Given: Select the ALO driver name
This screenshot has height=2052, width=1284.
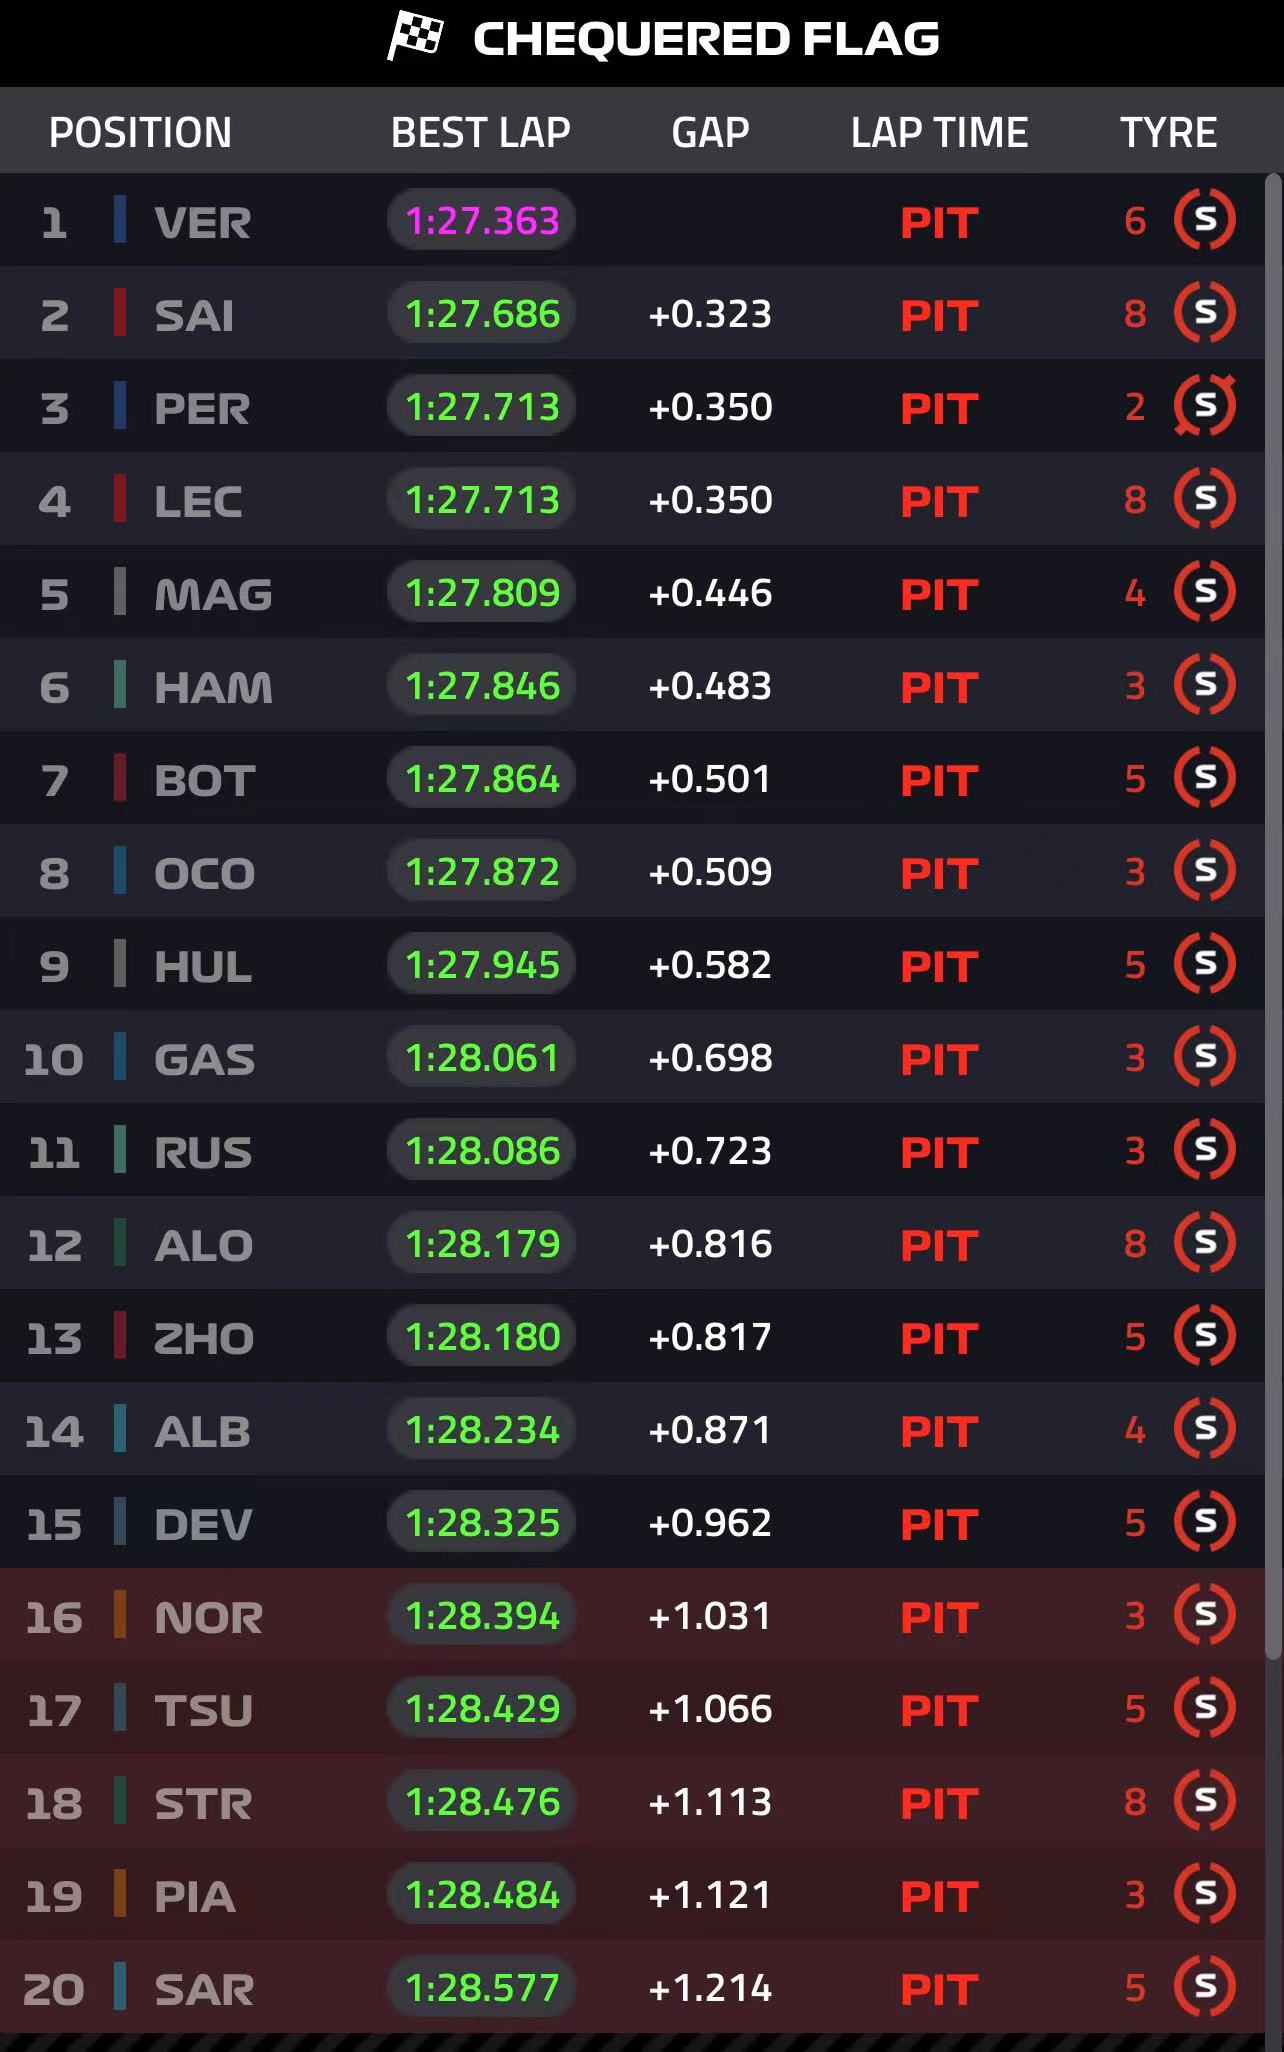Looking at the screenshot, I should tap(203, 1245).
